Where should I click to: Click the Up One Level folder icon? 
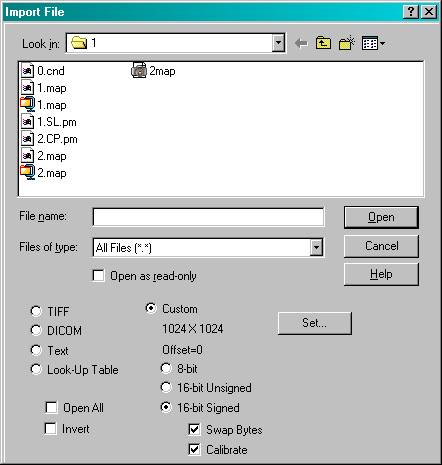click(323, 43)
